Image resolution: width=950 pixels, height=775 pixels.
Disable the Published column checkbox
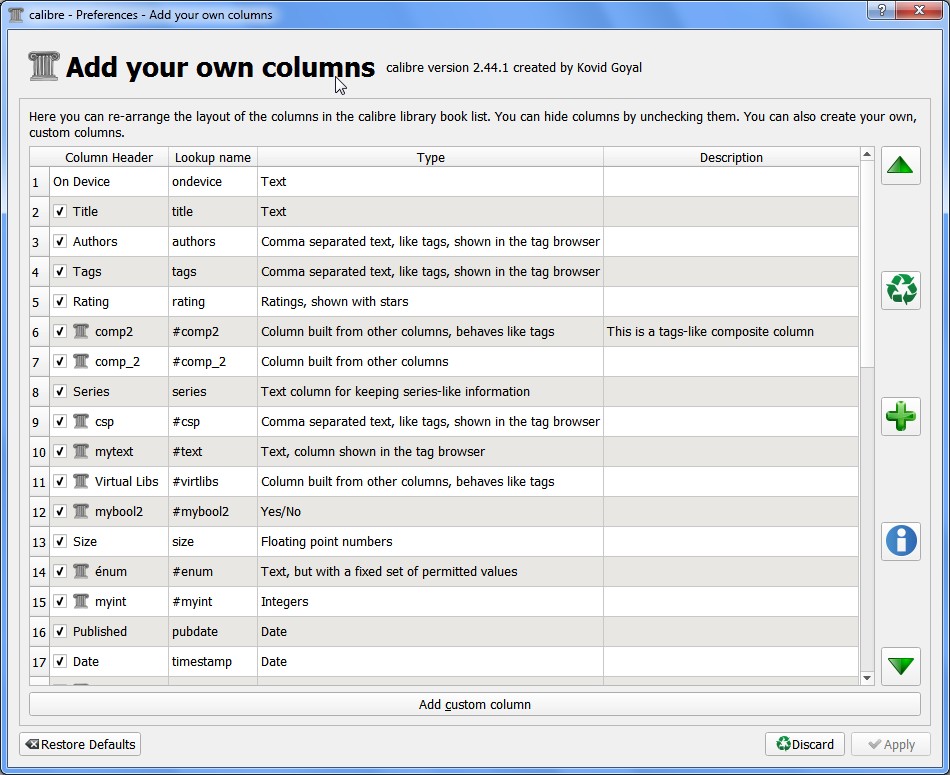coord(60,632)
